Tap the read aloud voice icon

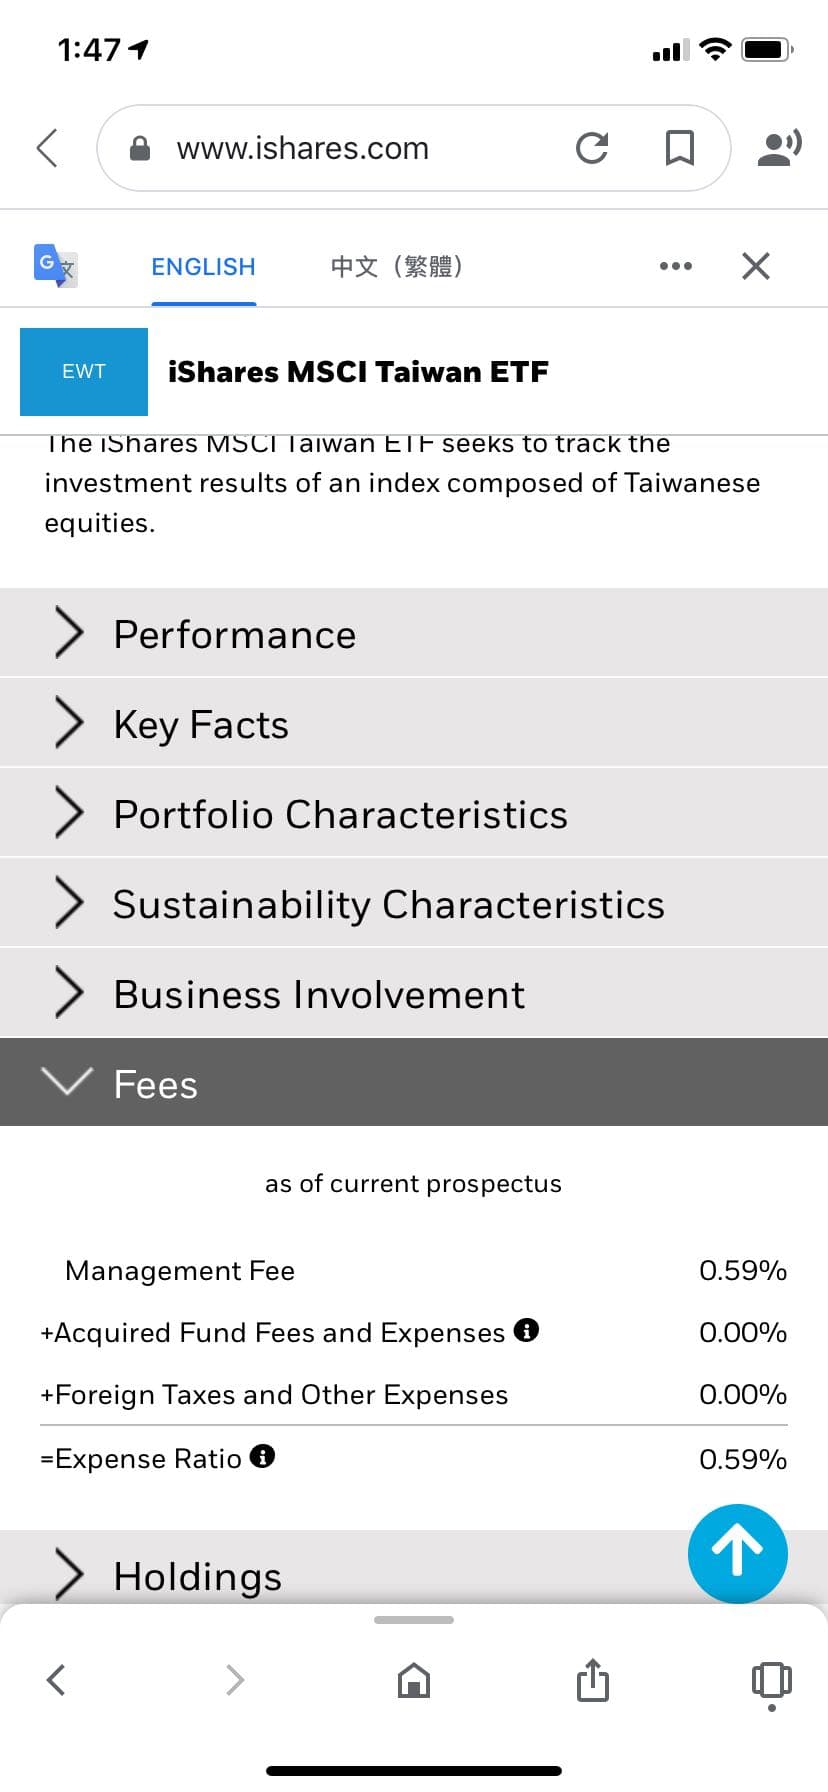click(x=779, y=148)
